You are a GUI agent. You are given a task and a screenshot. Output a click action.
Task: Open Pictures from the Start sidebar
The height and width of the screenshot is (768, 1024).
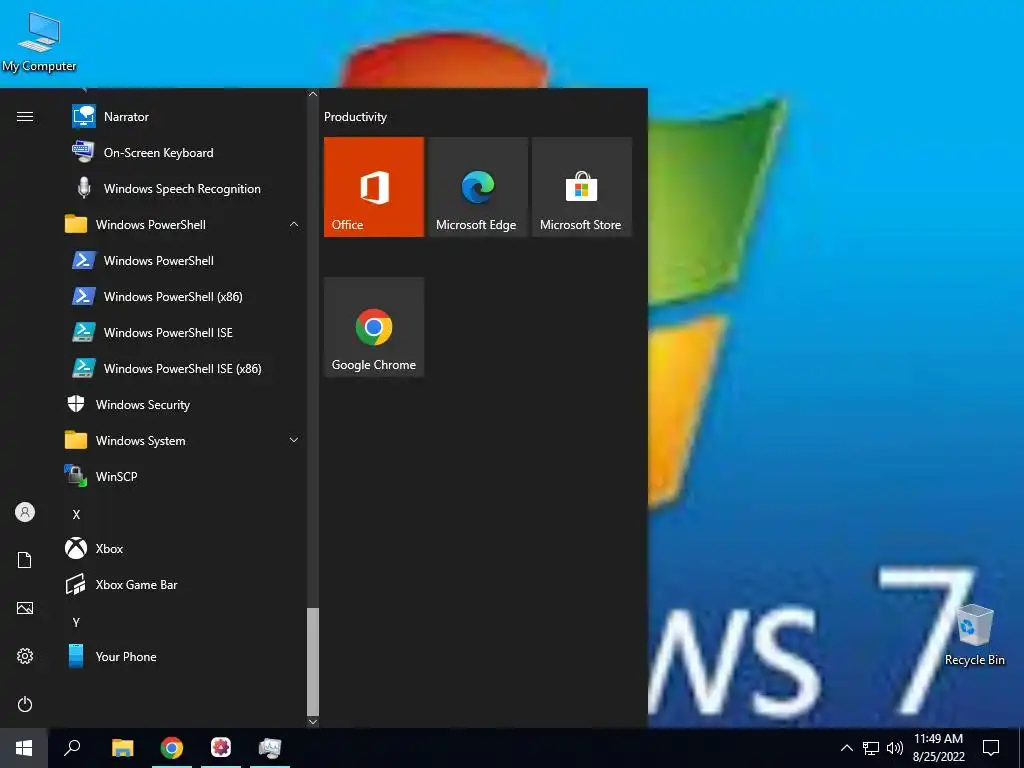click(25, 608)
